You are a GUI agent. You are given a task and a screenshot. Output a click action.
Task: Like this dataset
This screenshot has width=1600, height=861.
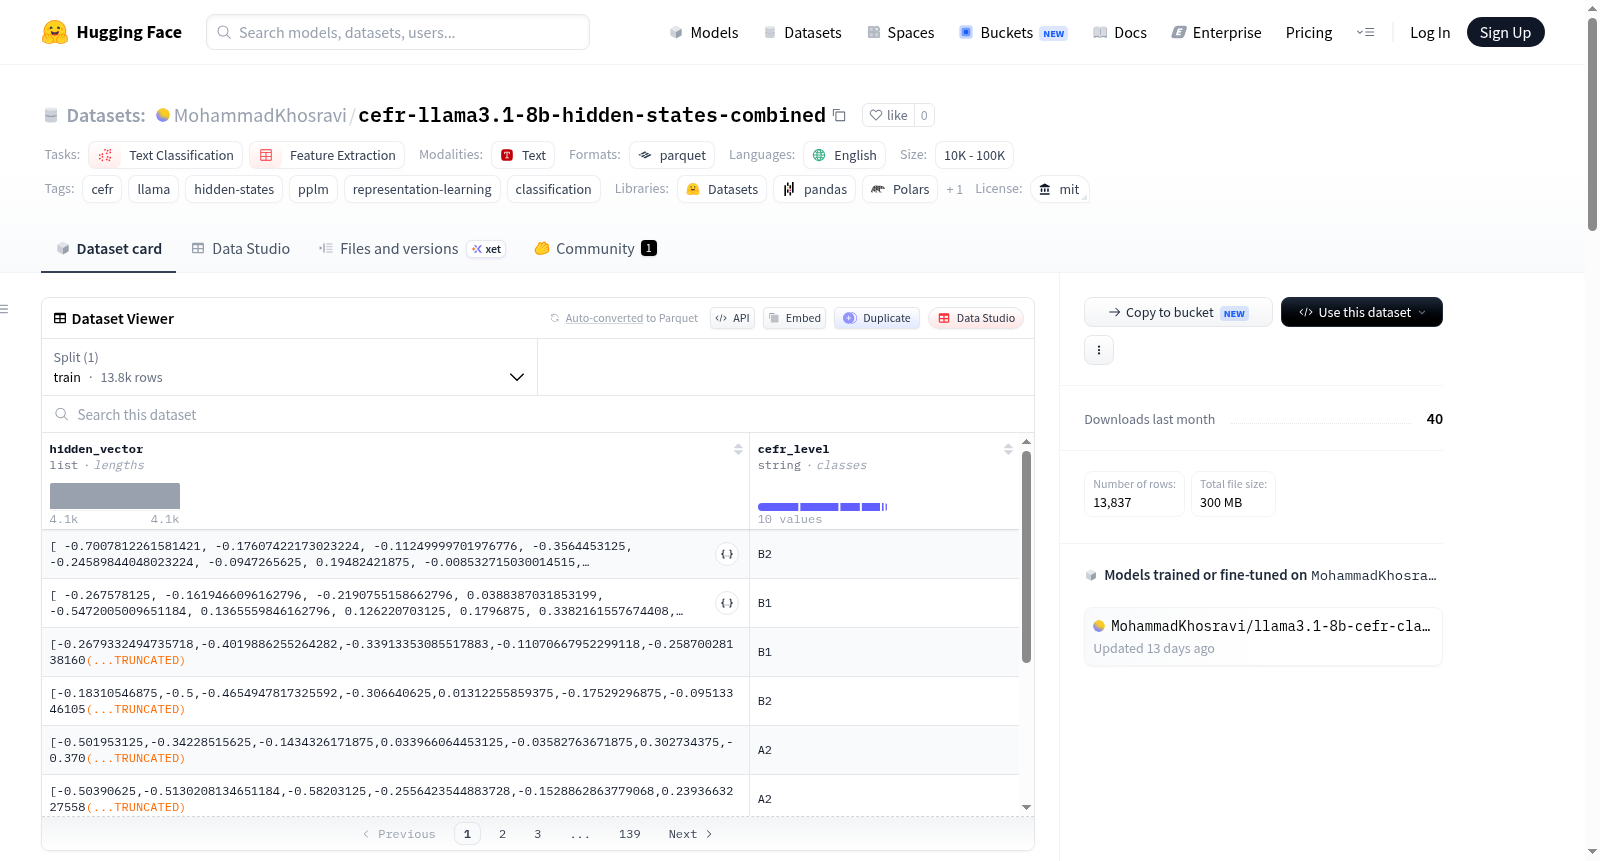pyautogui.click(x=888, y=115)
